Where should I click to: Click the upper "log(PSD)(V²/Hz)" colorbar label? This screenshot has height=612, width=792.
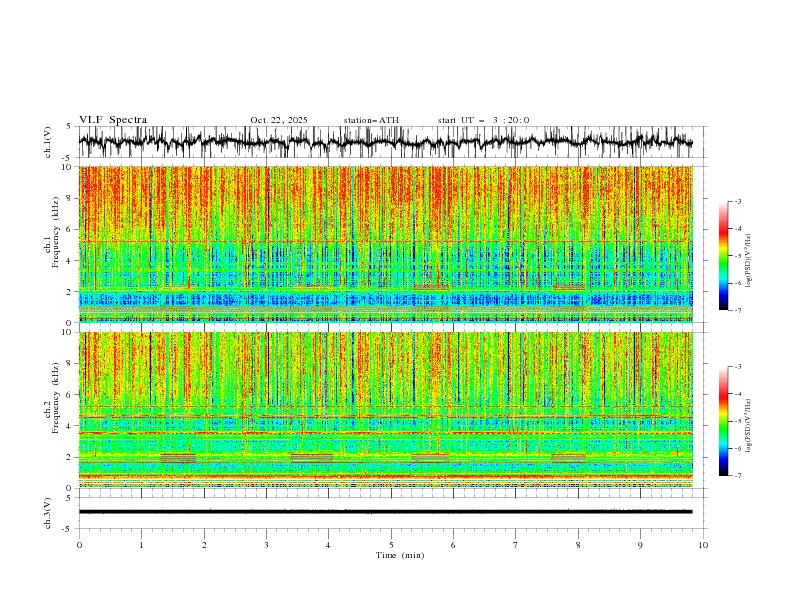pos(748,261)
